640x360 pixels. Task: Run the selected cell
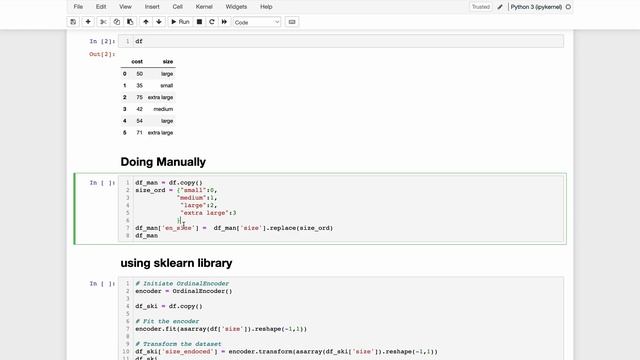[x=180, y=22]
